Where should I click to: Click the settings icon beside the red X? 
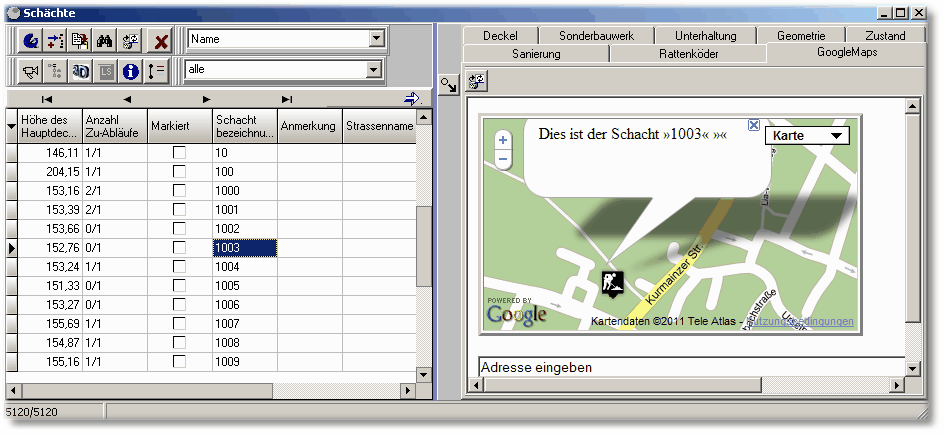pyautogui.click(x=130, y=41)
